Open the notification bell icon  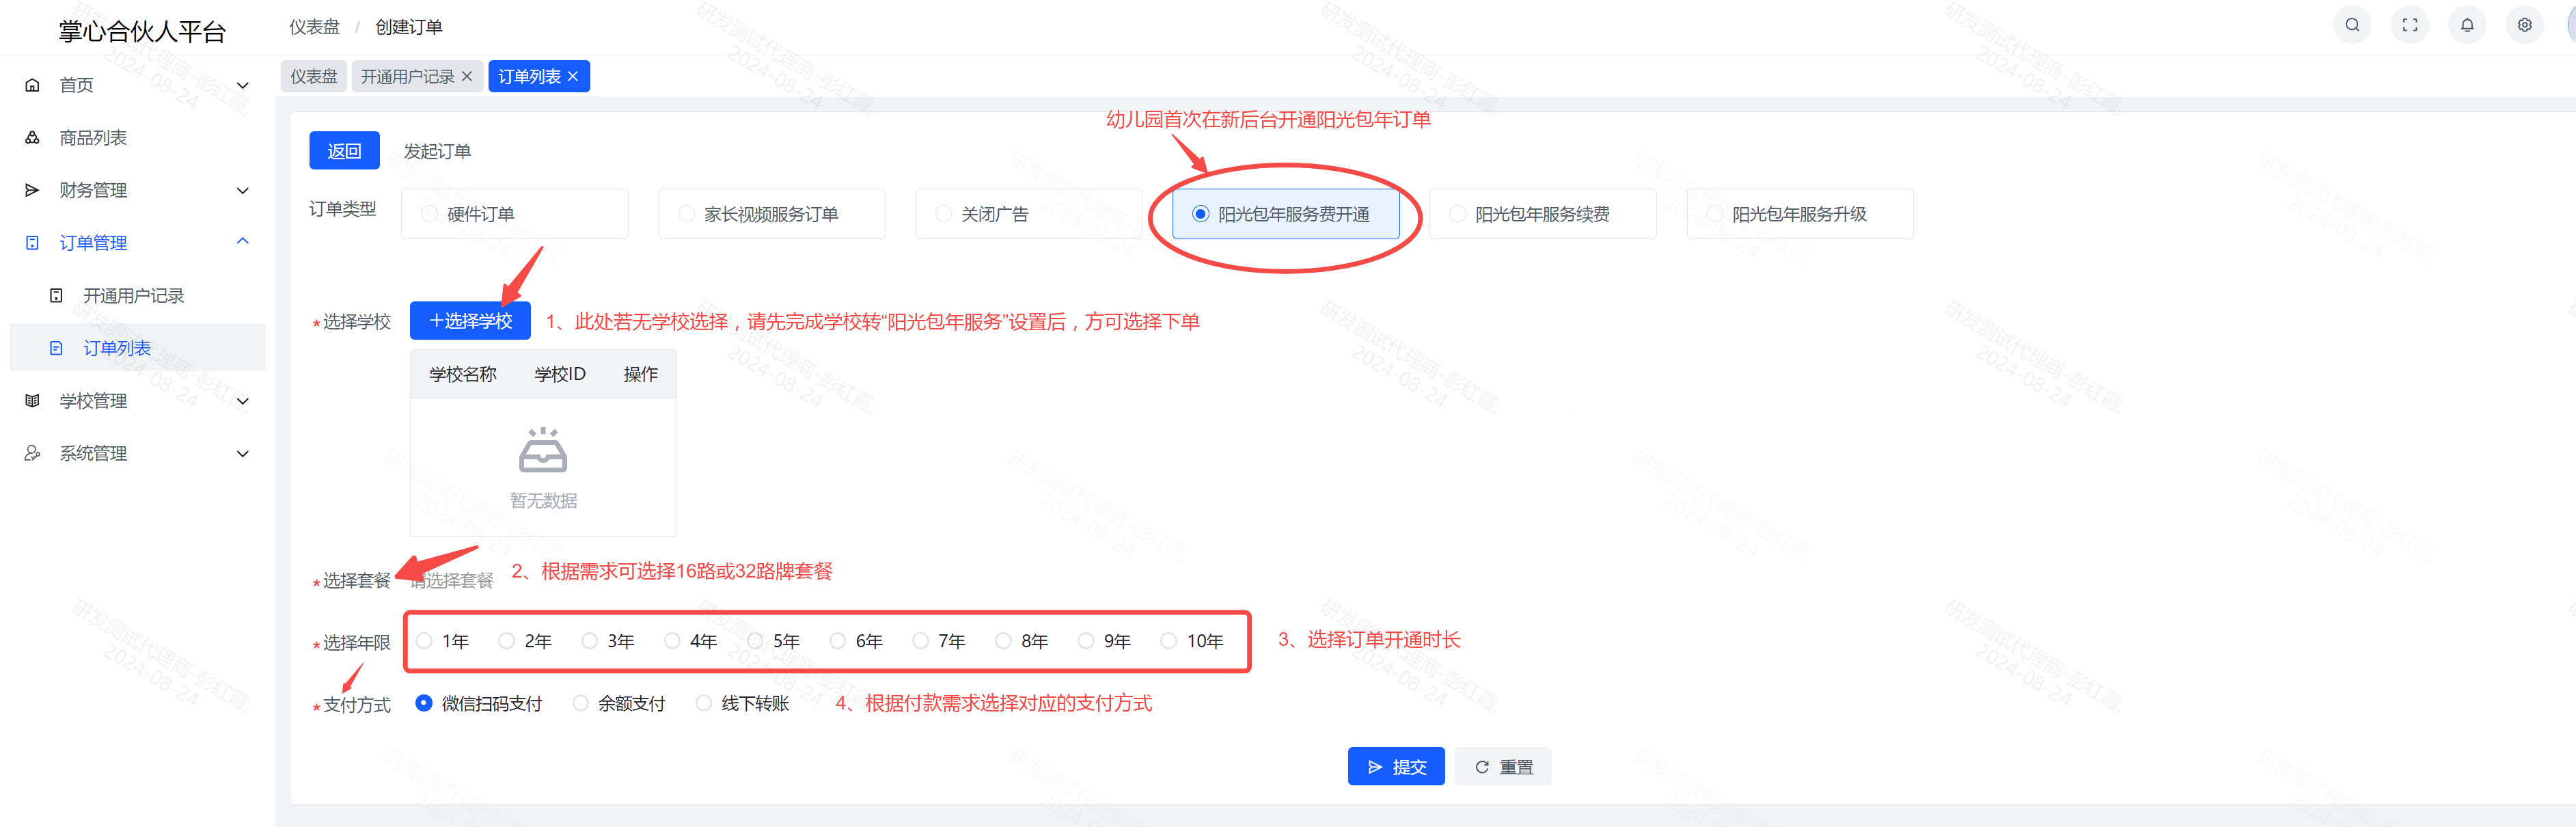2467,25
